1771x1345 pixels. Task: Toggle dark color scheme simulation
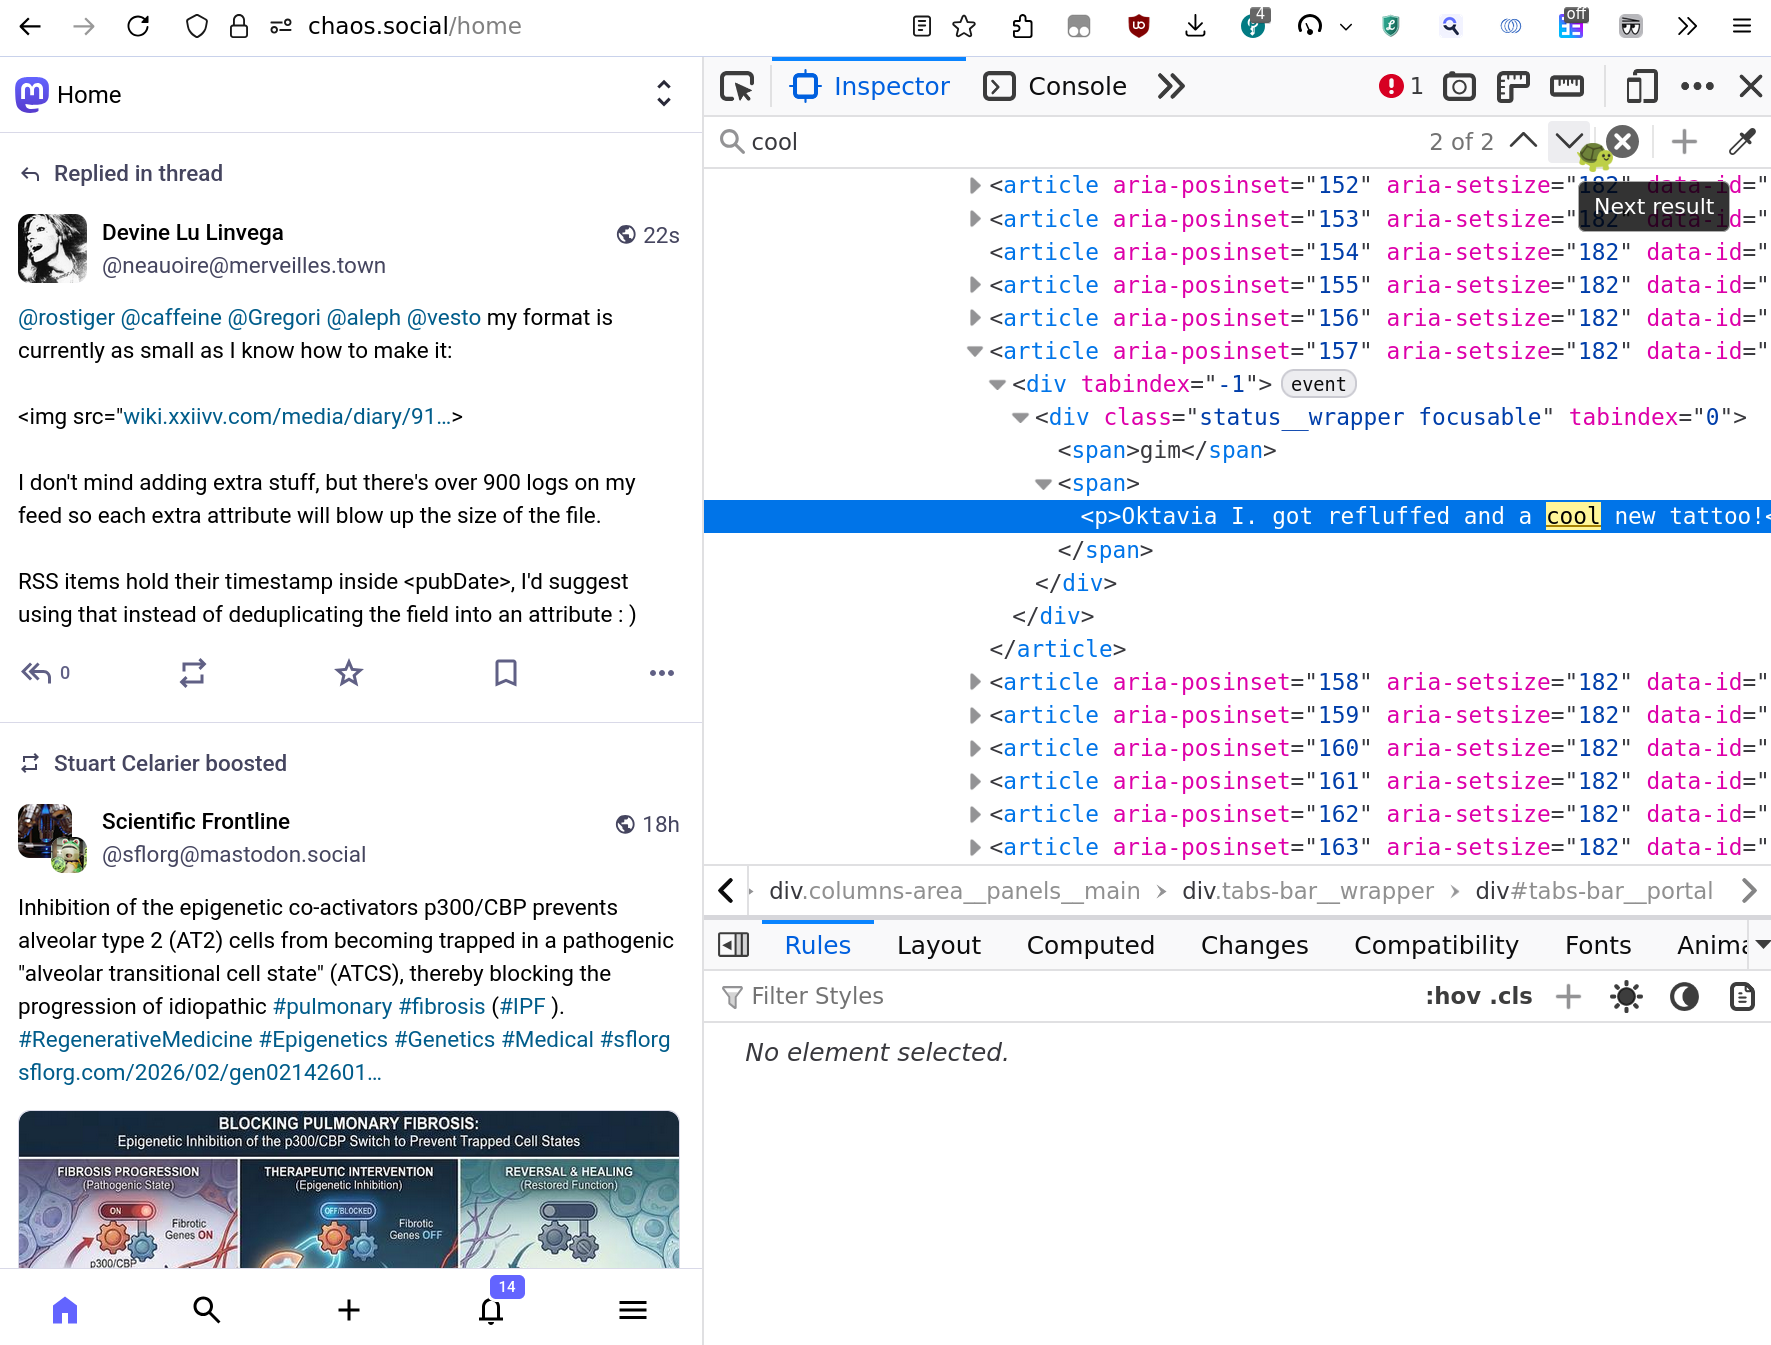pyautogui.click(x=1684, y=997)
